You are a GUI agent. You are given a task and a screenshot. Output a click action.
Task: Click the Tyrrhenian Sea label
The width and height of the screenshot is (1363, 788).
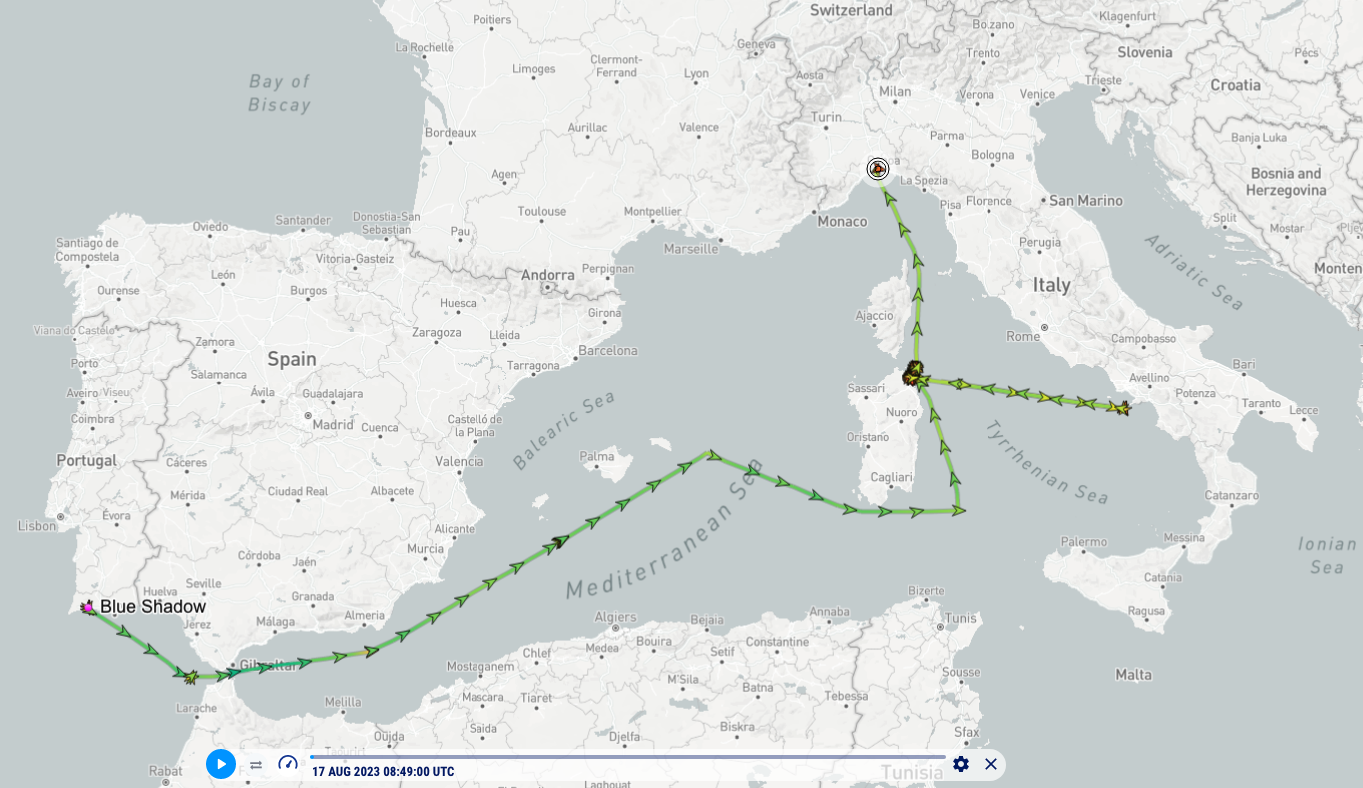pos(1047,461)
